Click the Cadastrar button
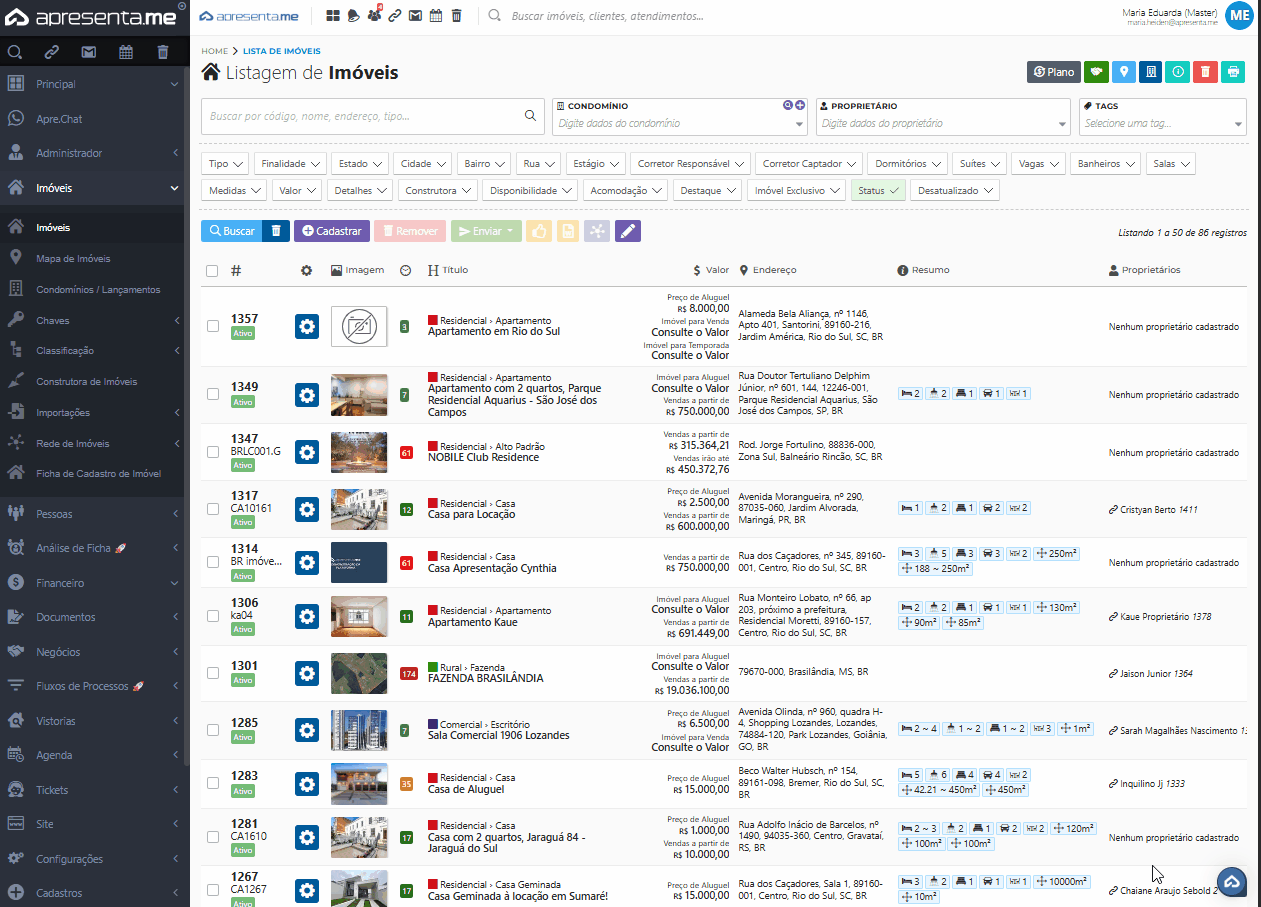 coord(332,231)
